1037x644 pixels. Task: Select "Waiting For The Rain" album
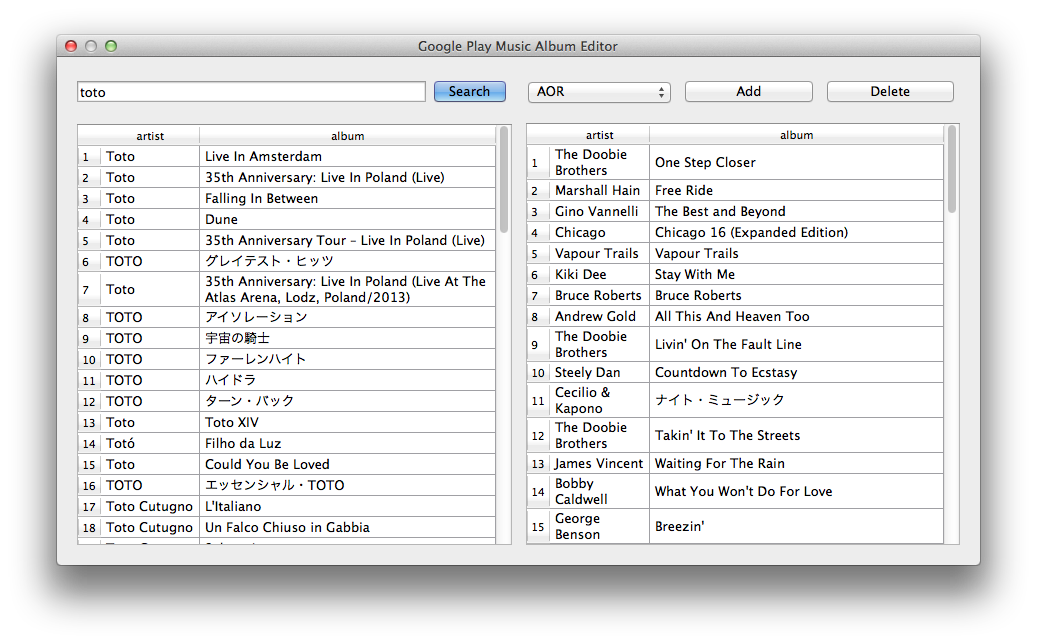coord(796,463)
